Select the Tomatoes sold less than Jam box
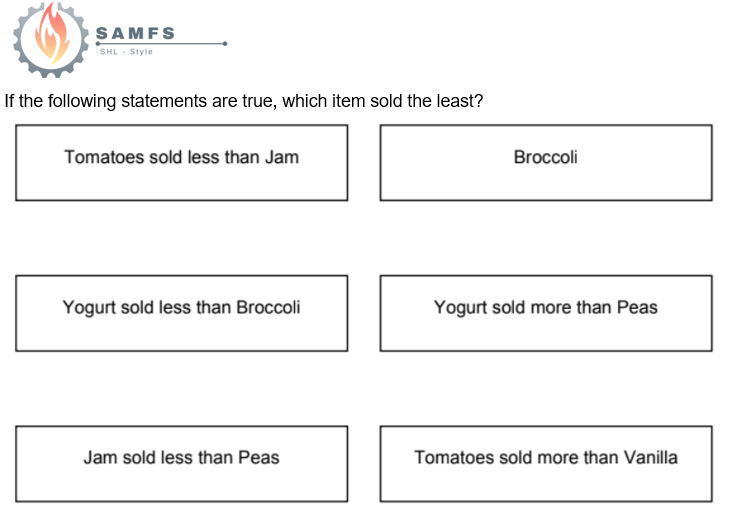Viewport: 732px width, 528px height. point(181,162)
